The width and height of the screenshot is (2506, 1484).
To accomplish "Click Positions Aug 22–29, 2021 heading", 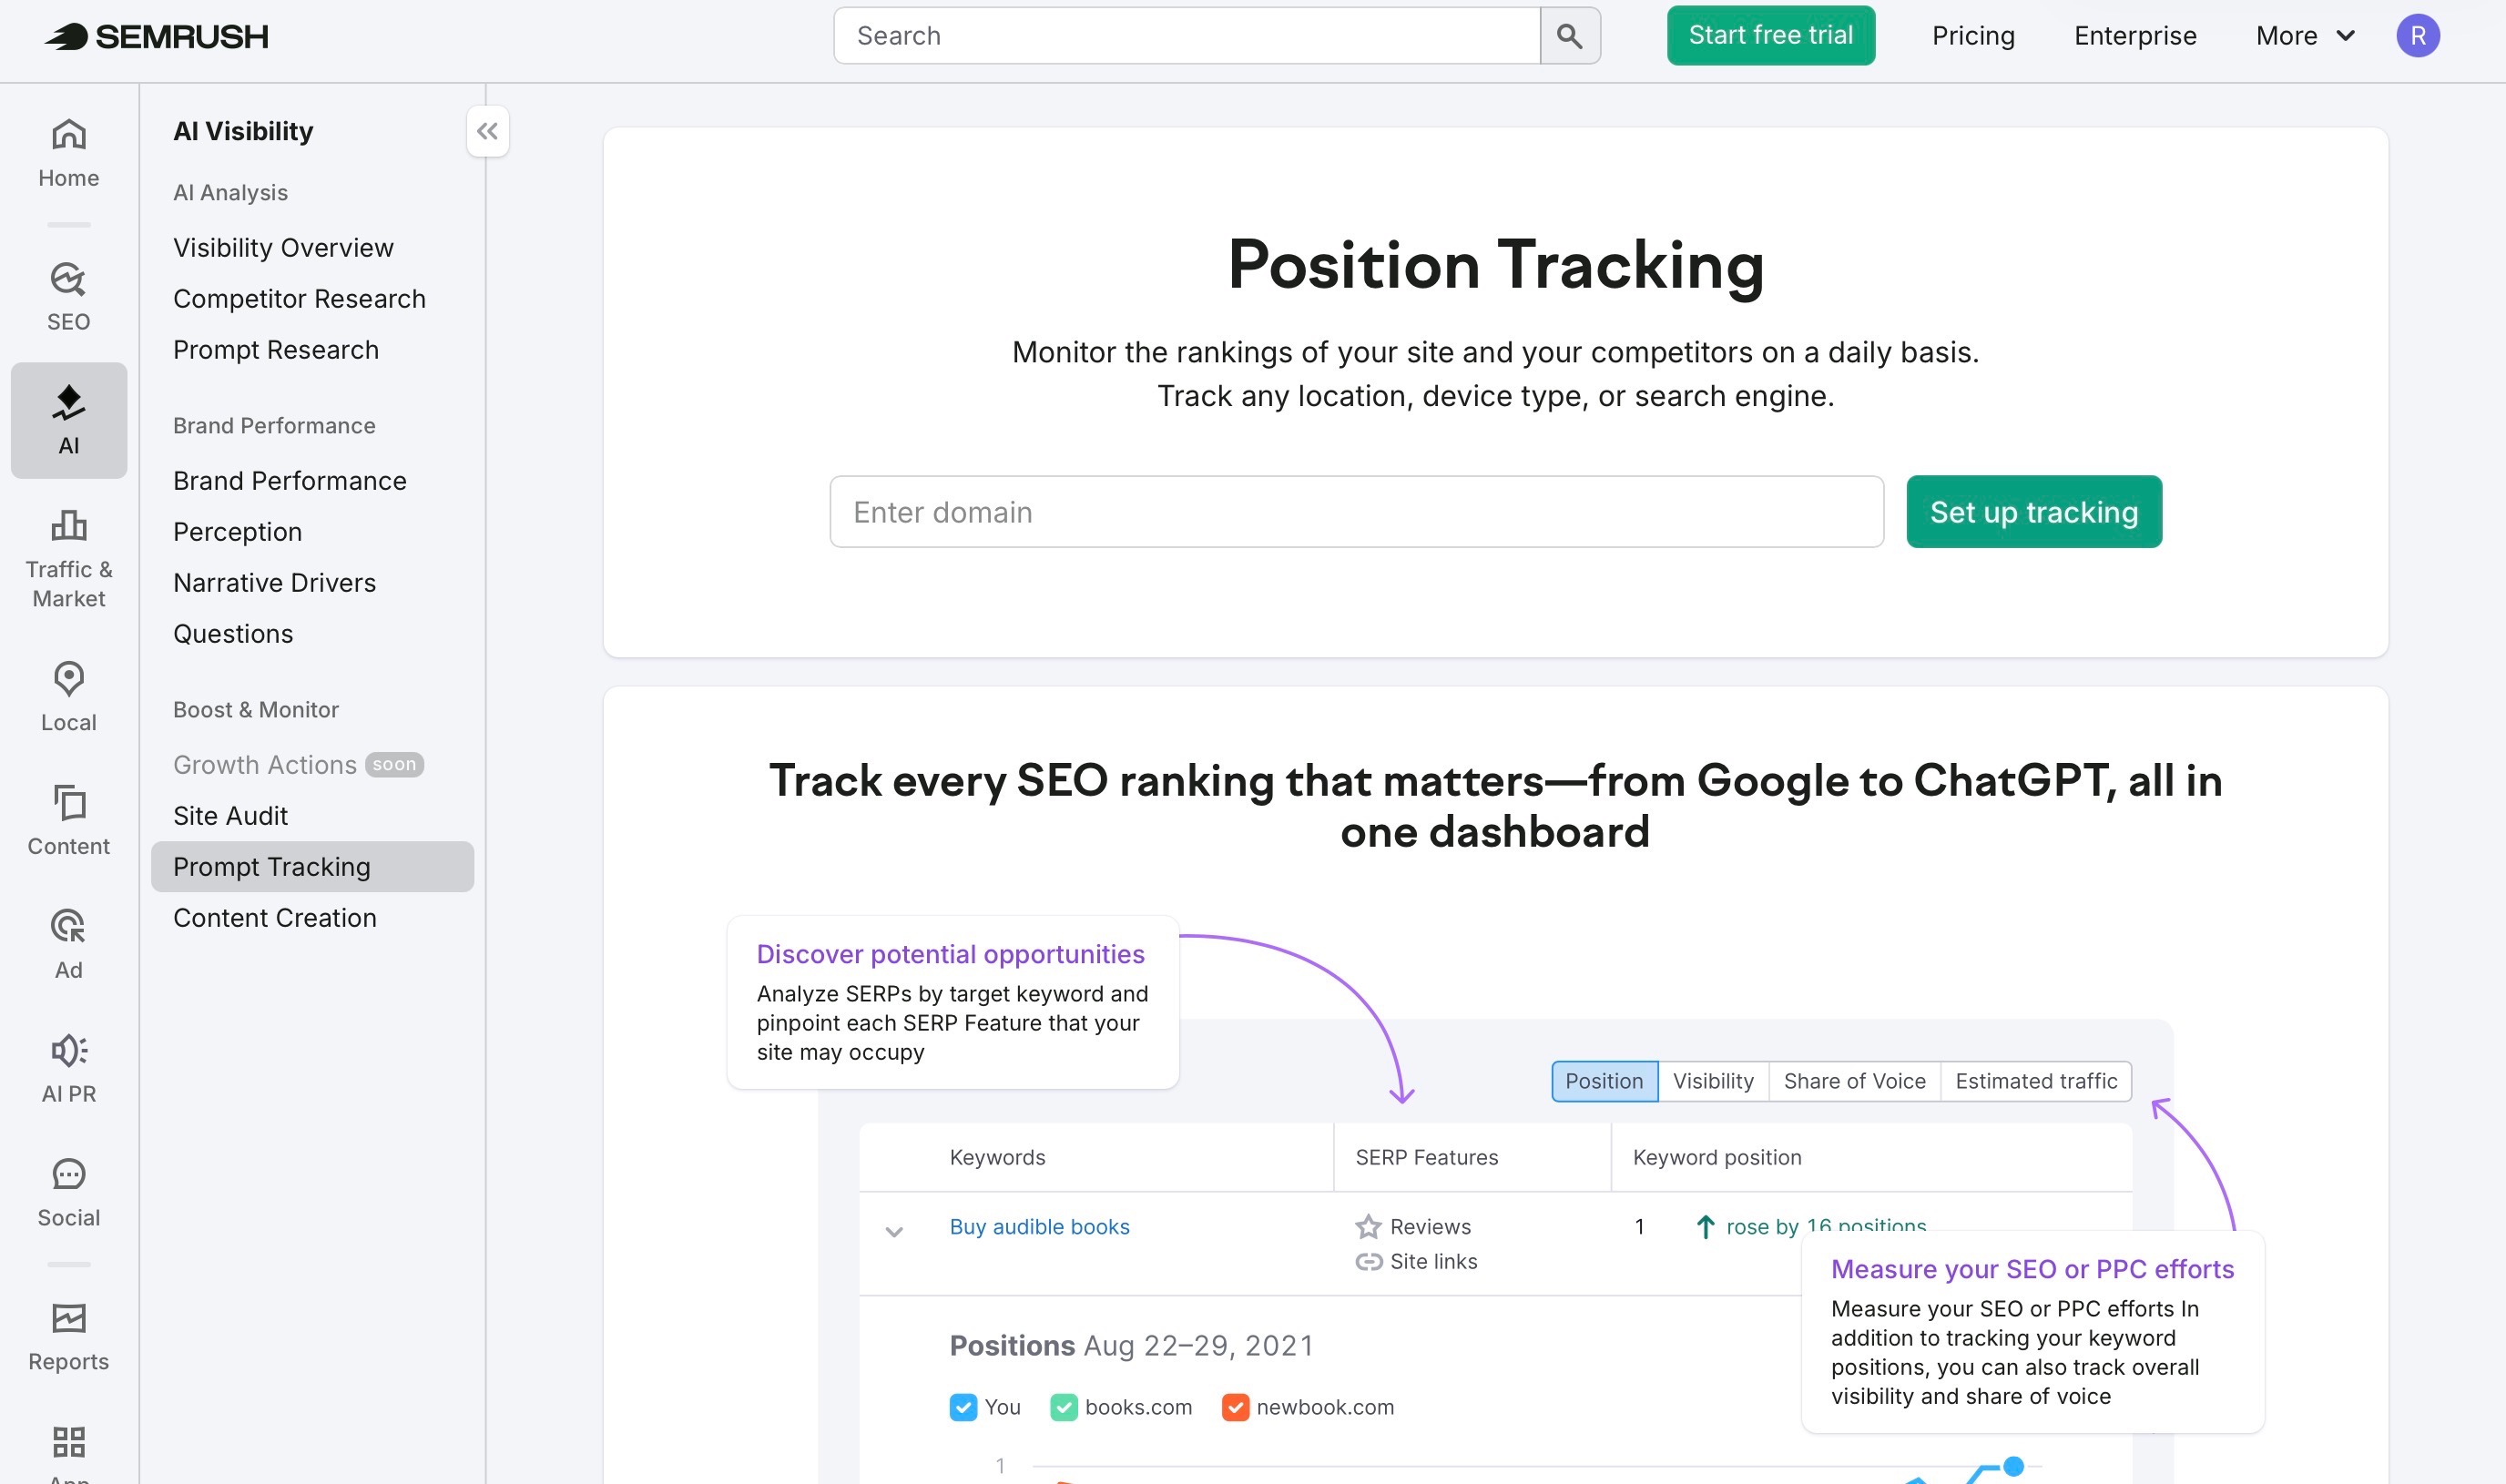I will click(1131, 1345).
